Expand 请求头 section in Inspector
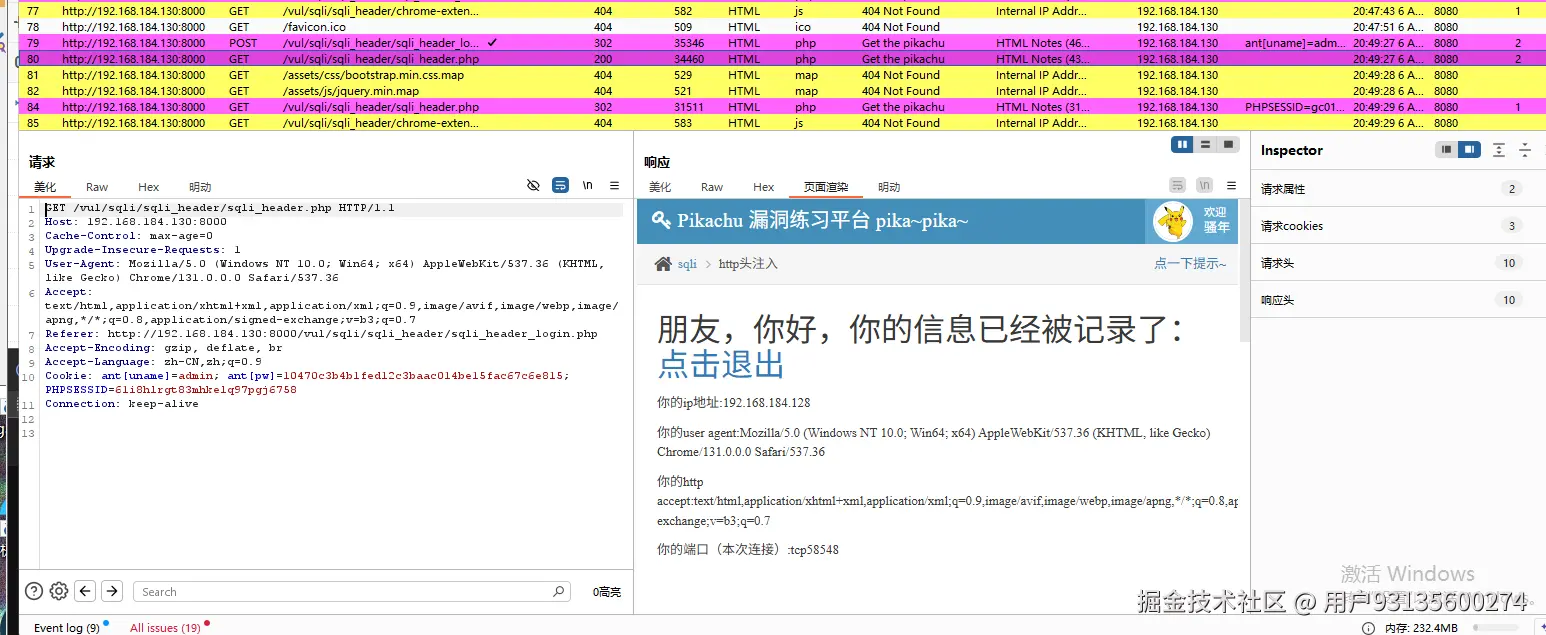The height and width of the screenshot is (635, 1546). click(1396, 263)
